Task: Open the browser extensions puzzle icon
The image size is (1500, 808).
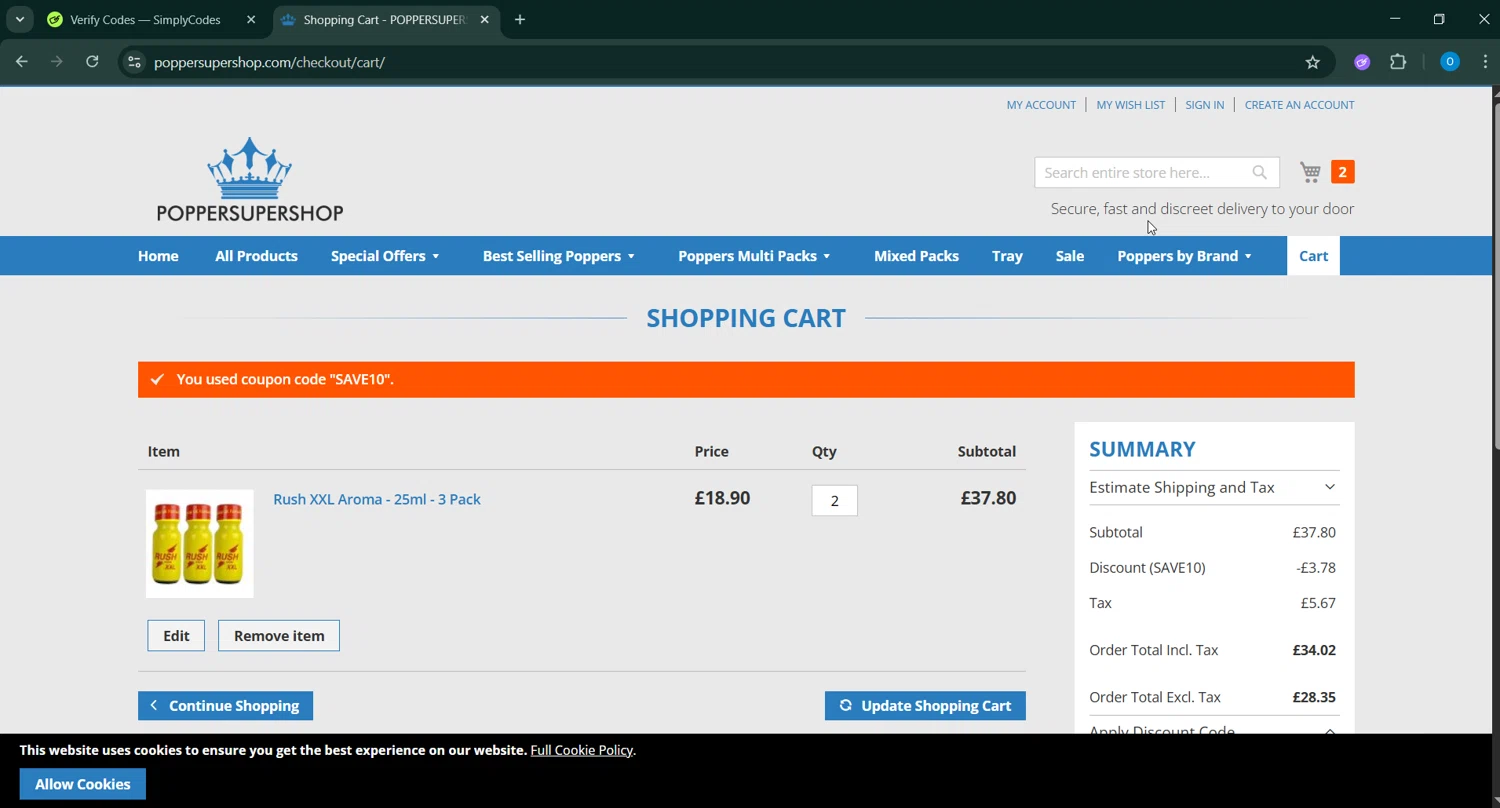Action: pyautogui.click(x=1398, y=62)
